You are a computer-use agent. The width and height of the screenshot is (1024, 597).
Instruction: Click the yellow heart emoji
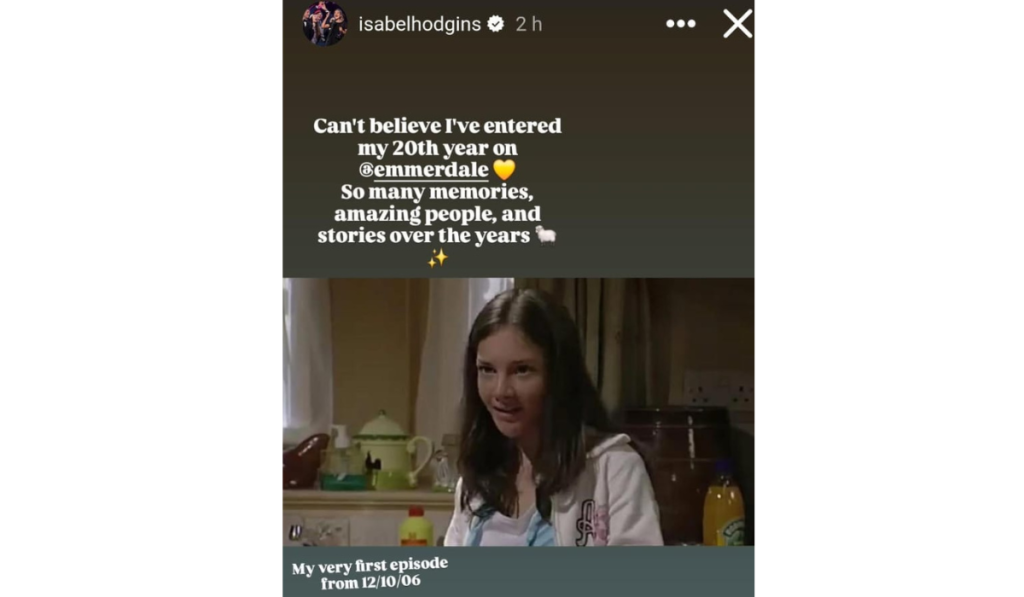pos(504,170)
